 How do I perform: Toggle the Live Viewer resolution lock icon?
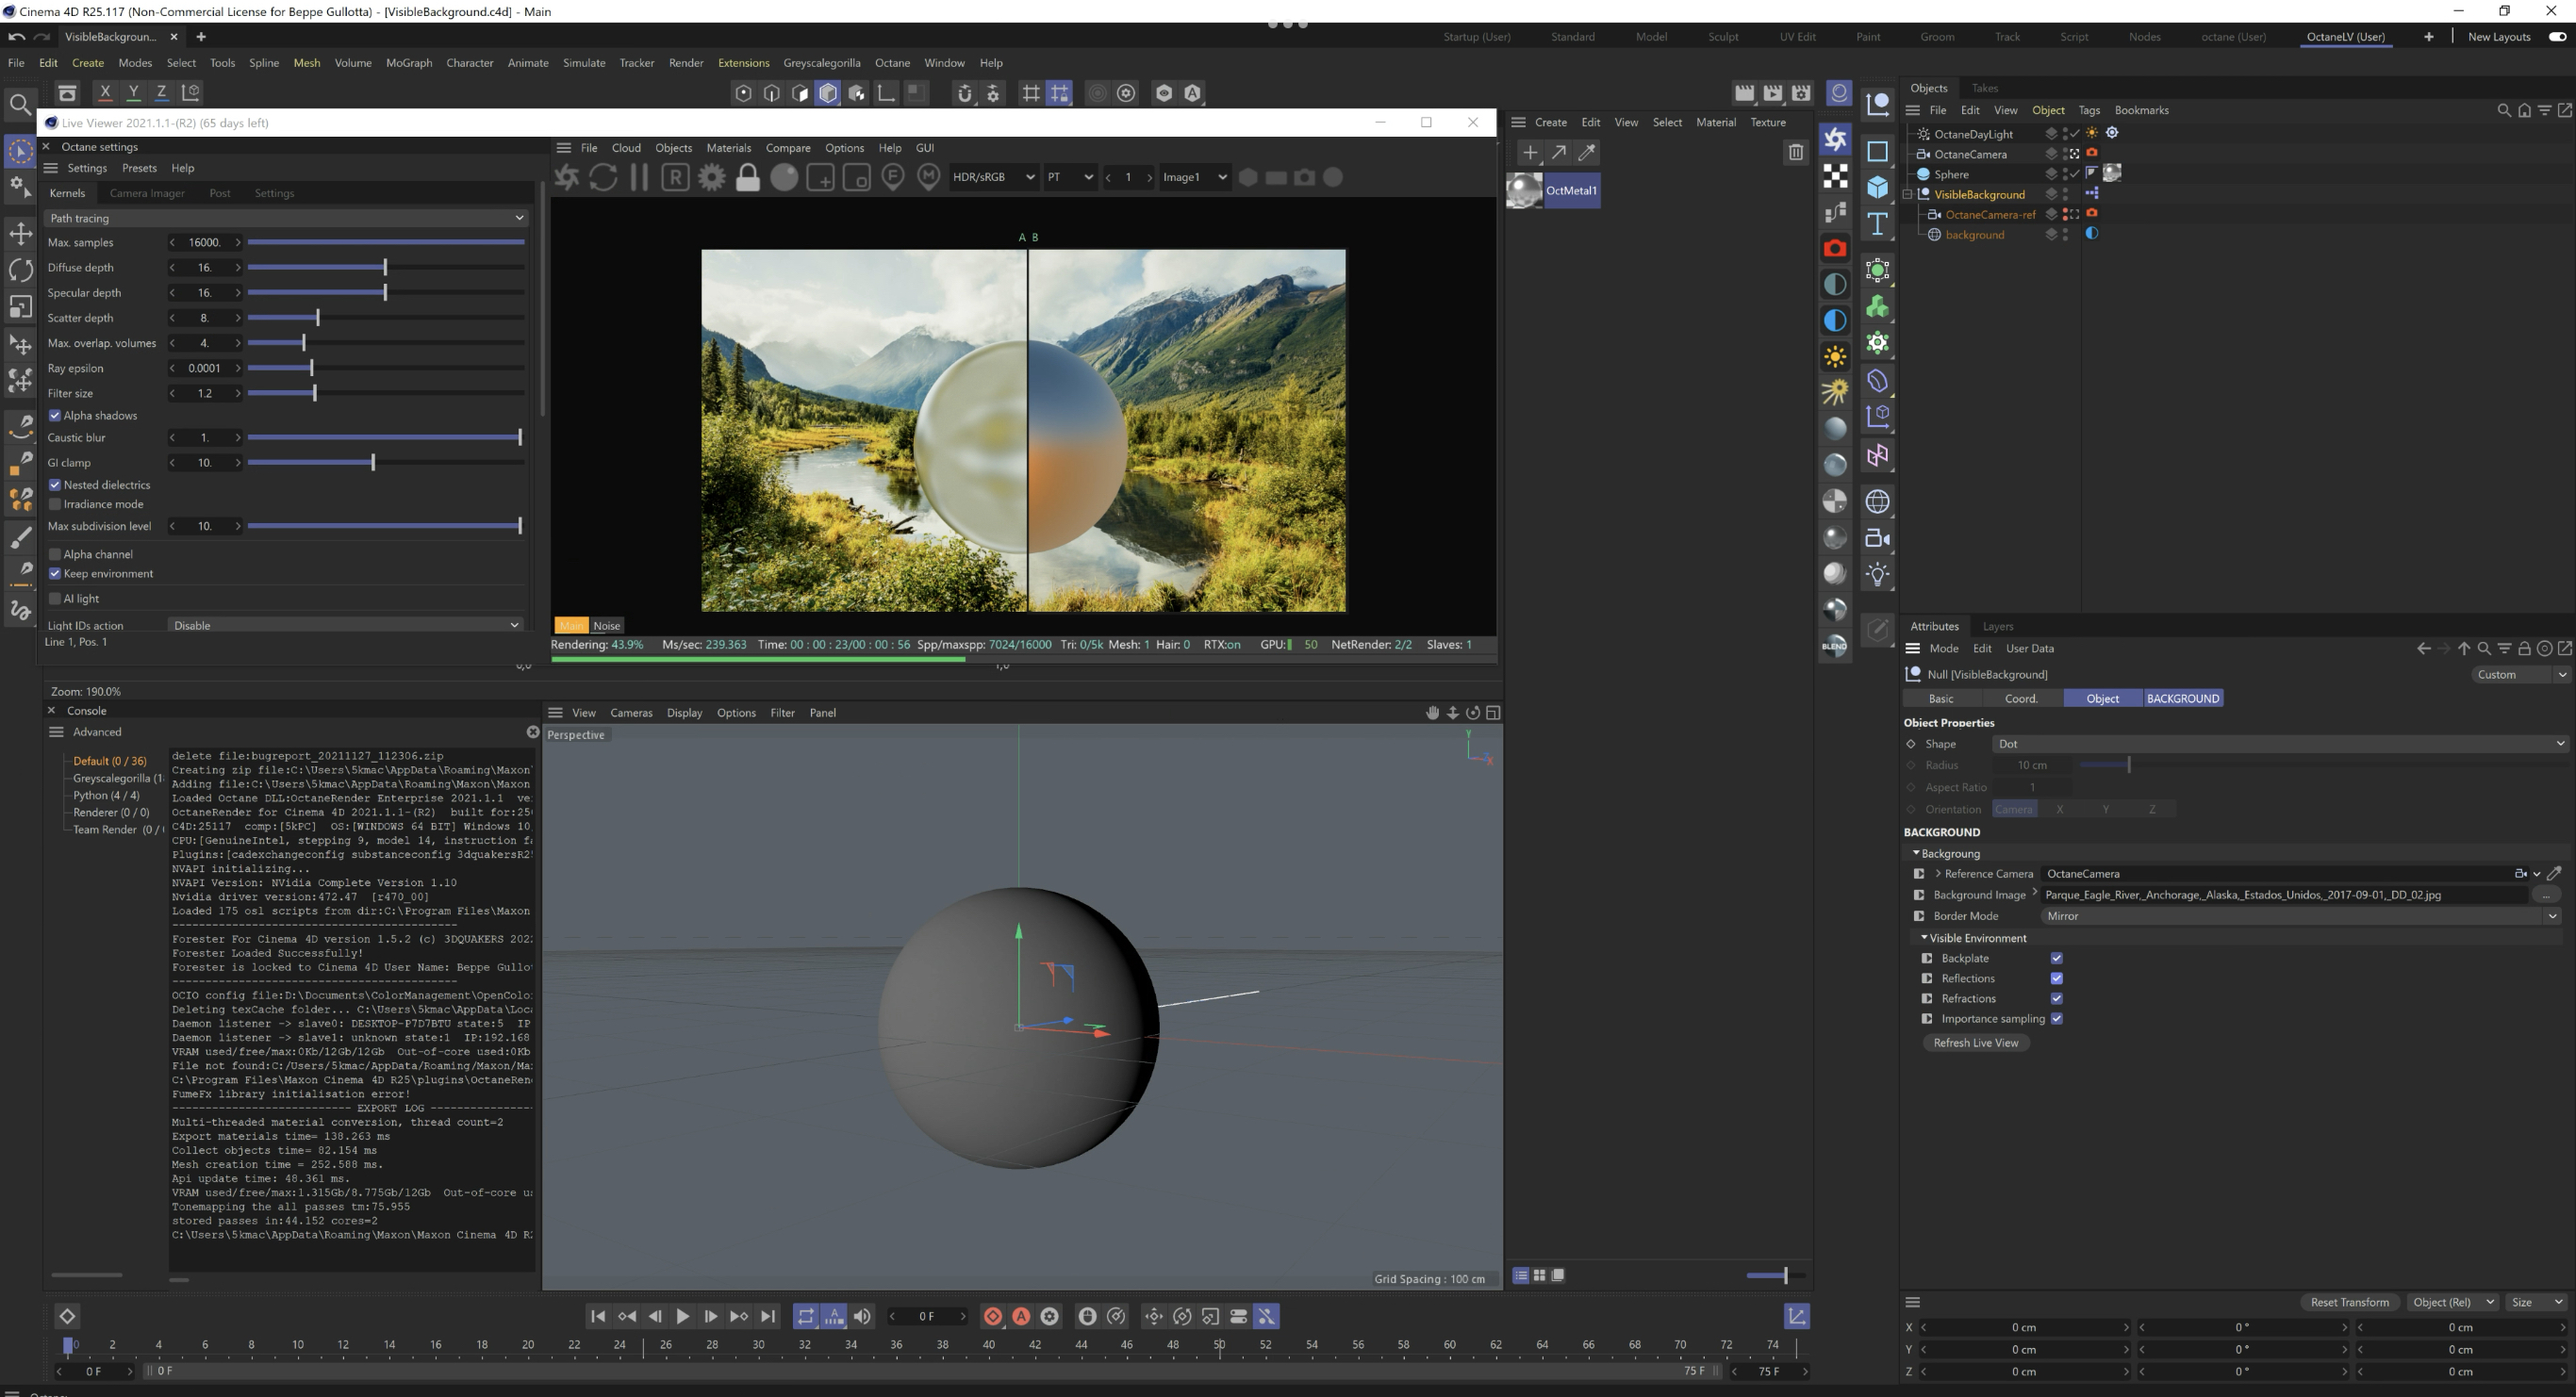point(748,177)
